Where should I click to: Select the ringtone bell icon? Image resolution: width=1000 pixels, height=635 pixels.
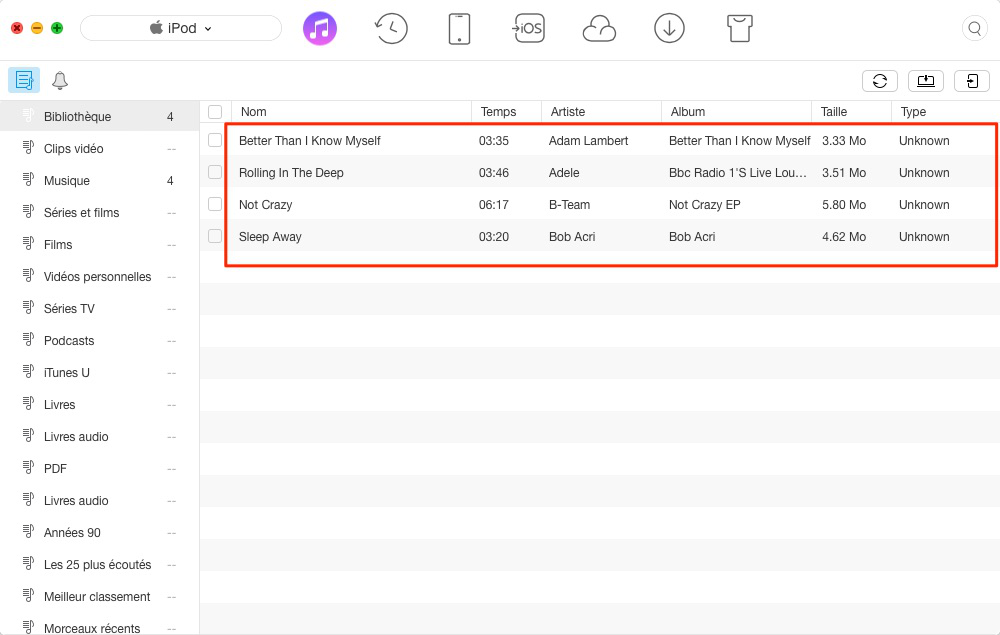click(x=60, y=80)
